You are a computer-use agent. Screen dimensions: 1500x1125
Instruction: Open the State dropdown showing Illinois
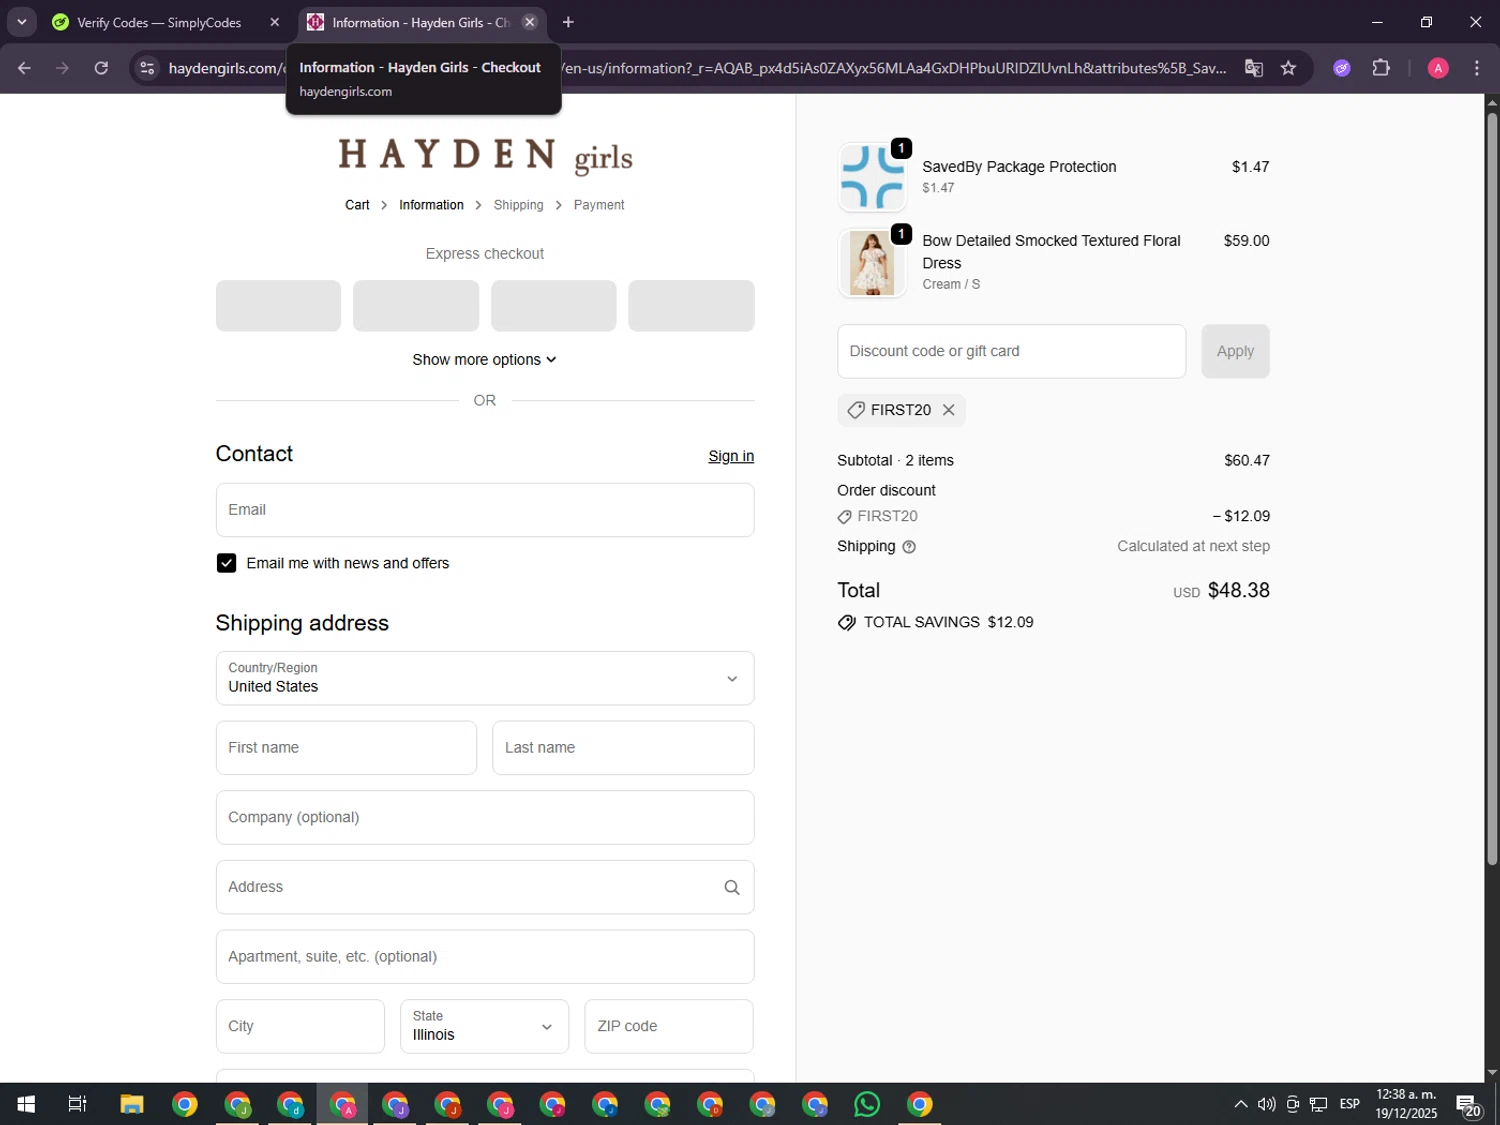484,1027
